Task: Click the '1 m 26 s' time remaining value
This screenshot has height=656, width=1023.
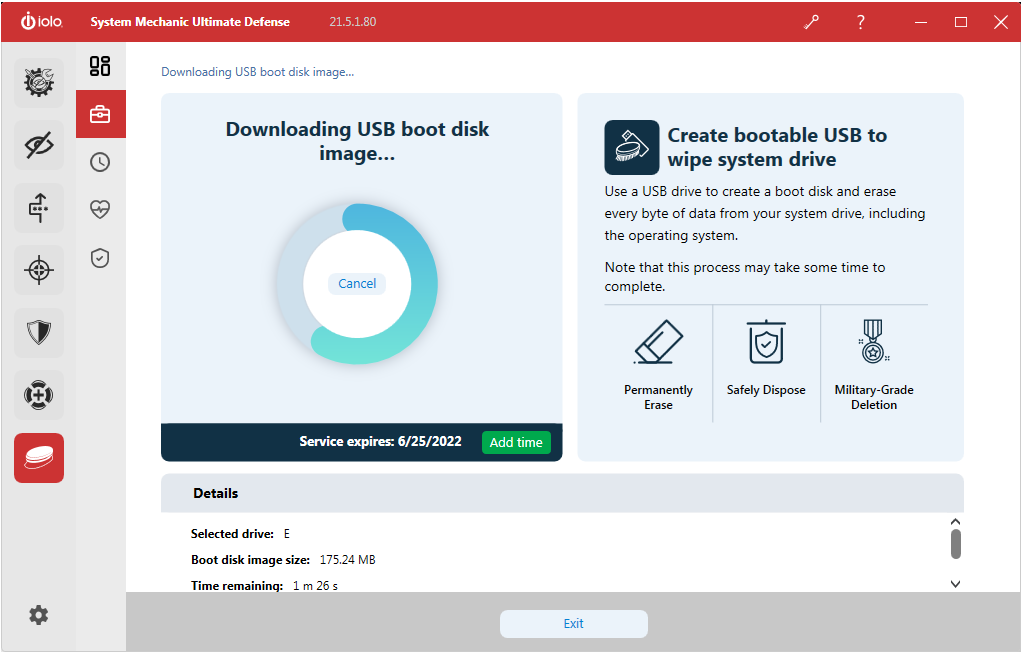Action: point(315,586)
